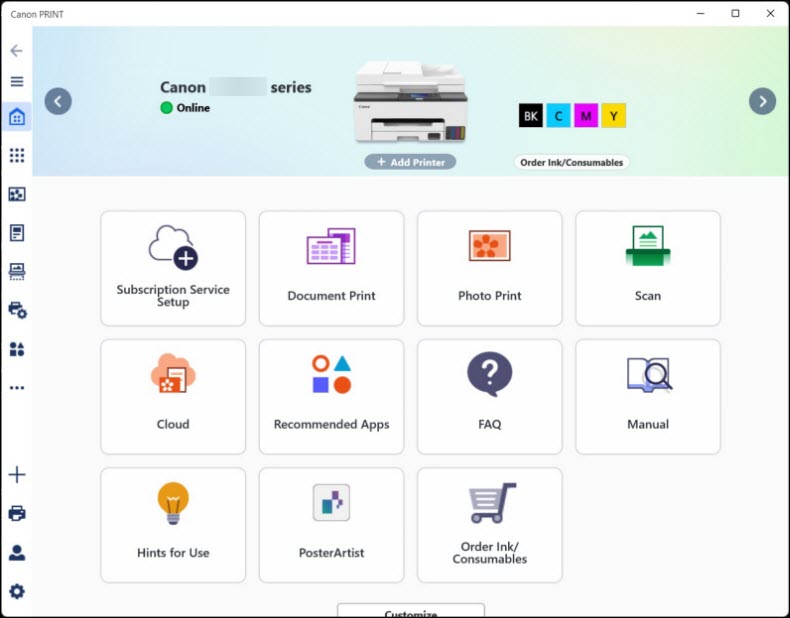Image resolution: width=790 pixels, height=618 pixels.
Task: Show next printer with right arrow
Action: [x=762, y=101]
